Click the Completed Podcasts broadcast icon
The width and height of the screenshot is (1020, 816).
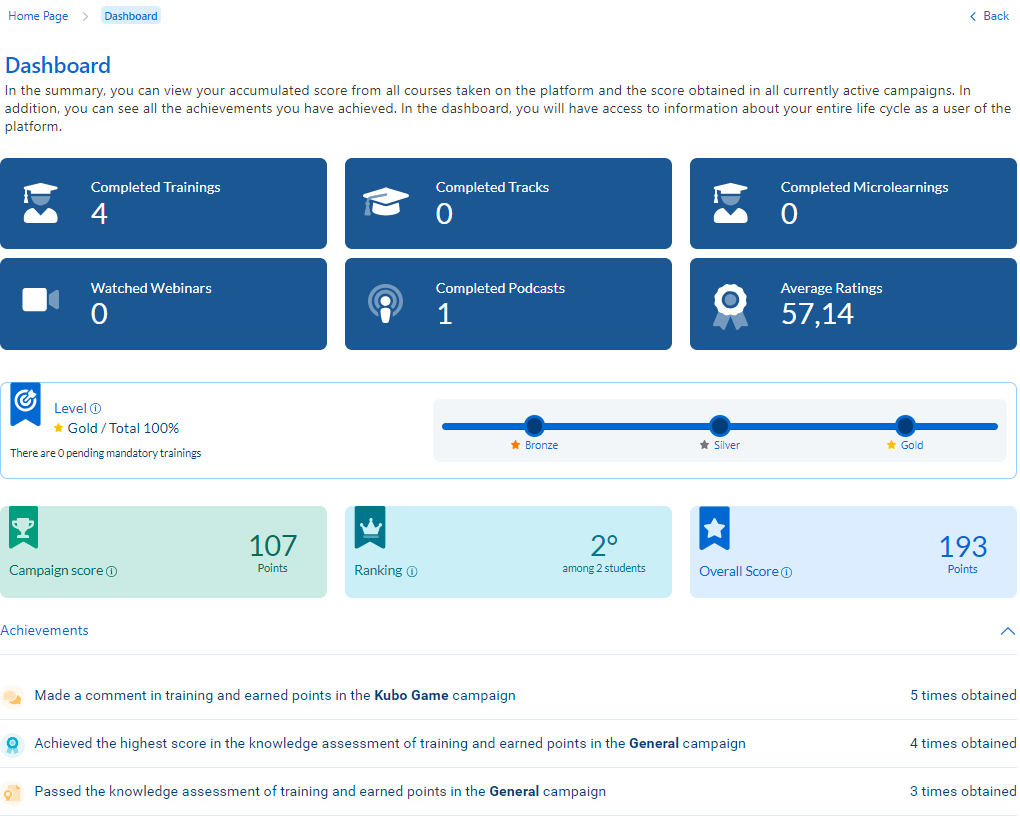[x=385, y=304]
